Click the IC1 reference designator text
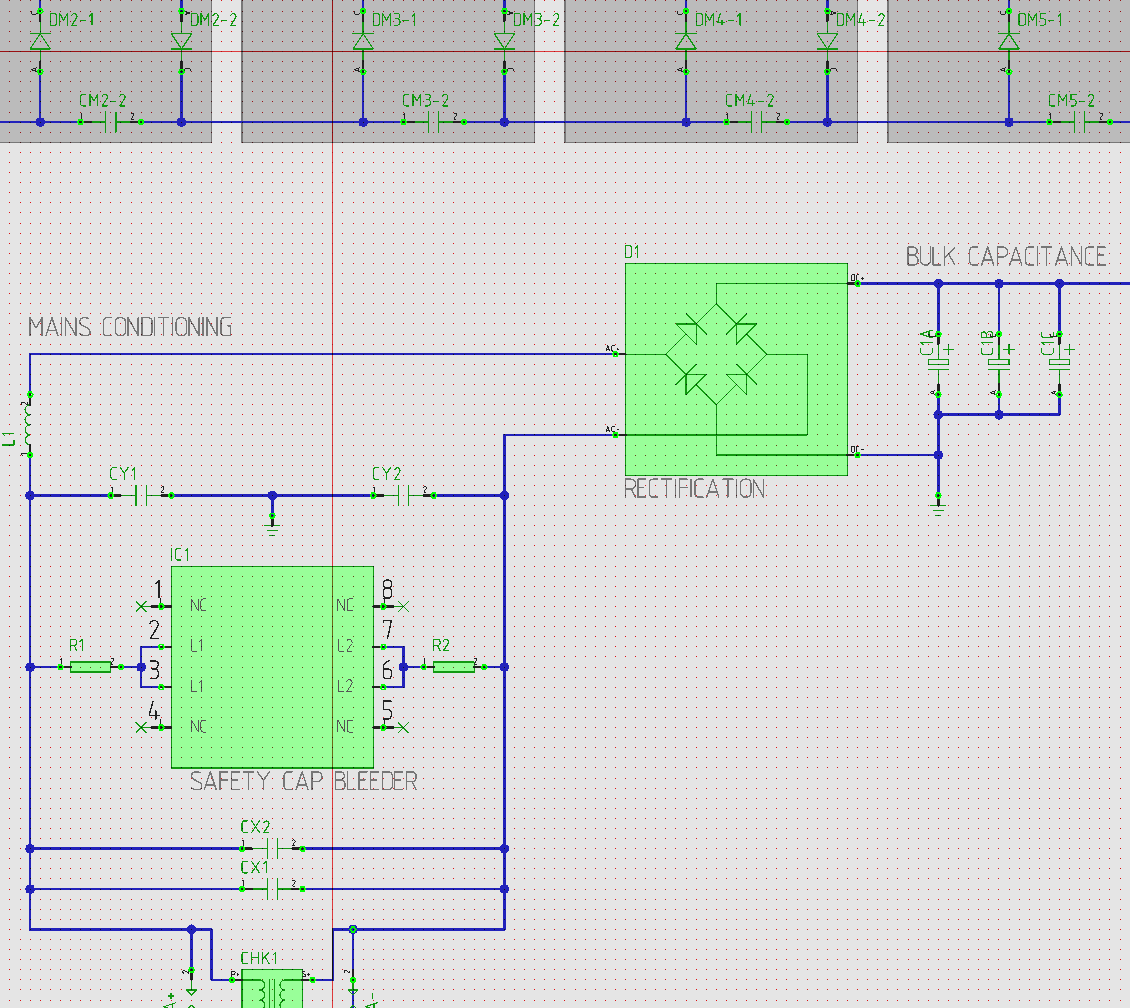Image resolution: width=1130 pixels, height=1008 pixels. 180,555
